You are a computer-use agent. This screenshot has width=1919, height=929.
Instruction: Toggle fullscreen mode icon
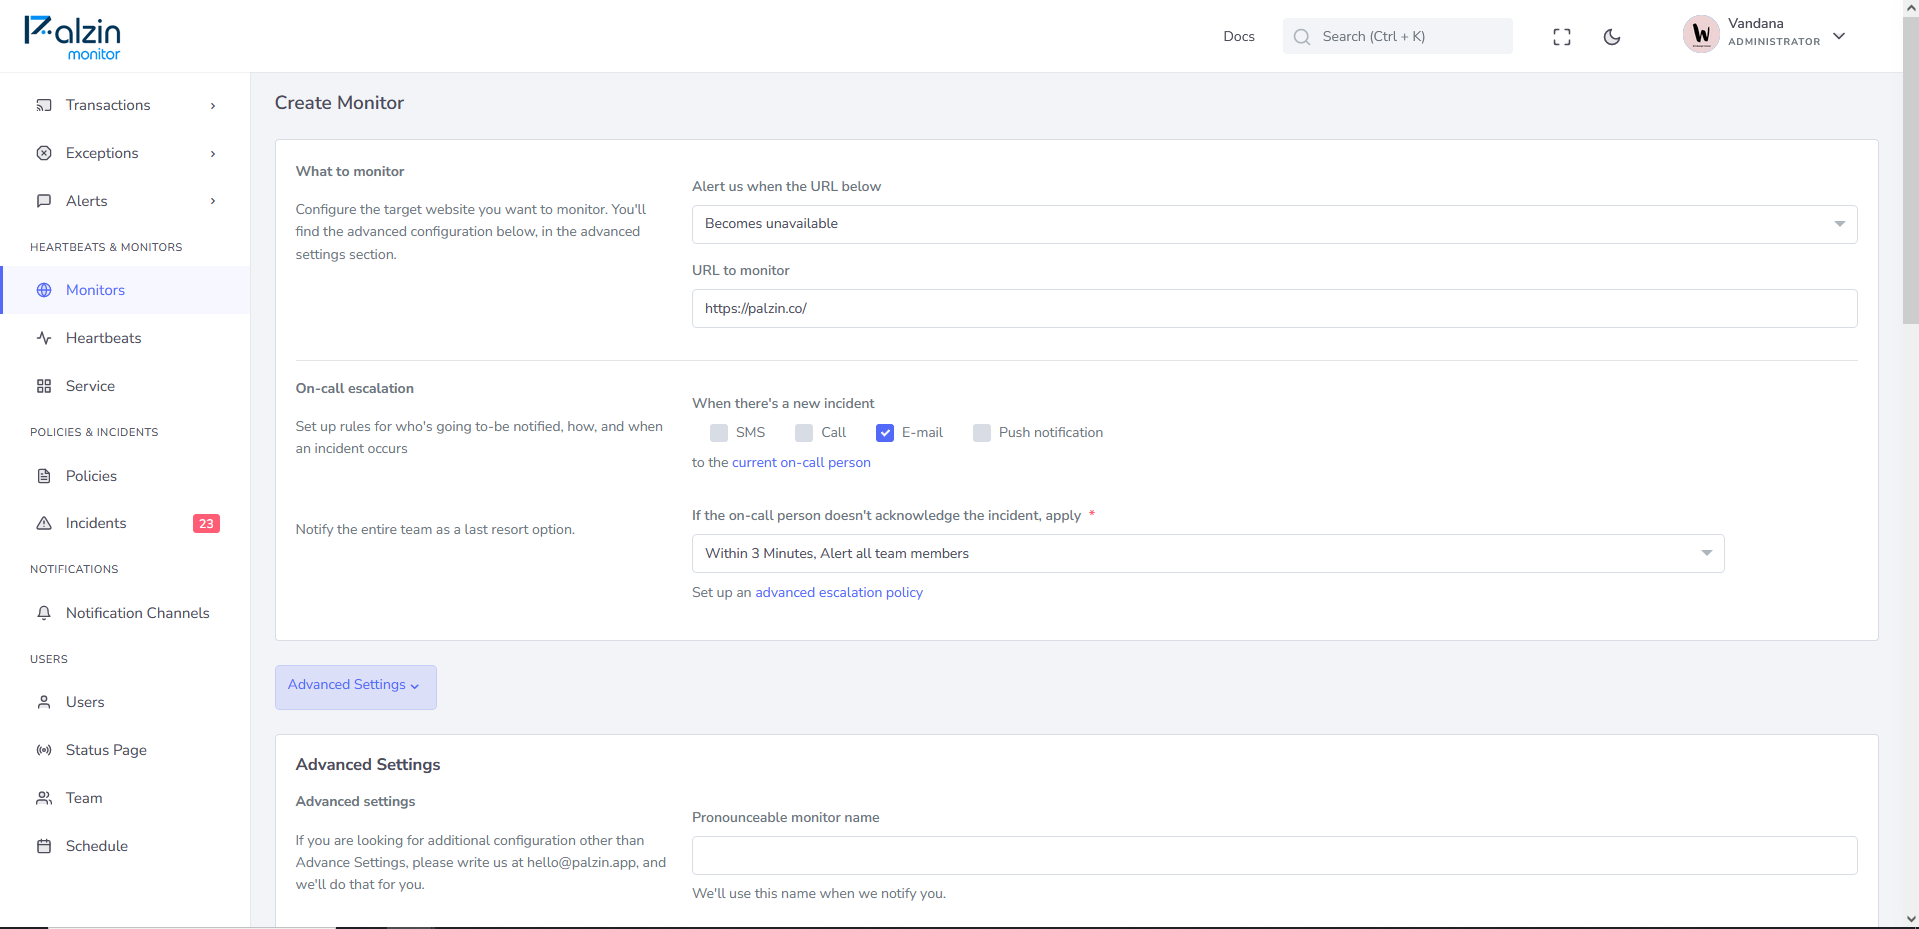pos(1562,37)
